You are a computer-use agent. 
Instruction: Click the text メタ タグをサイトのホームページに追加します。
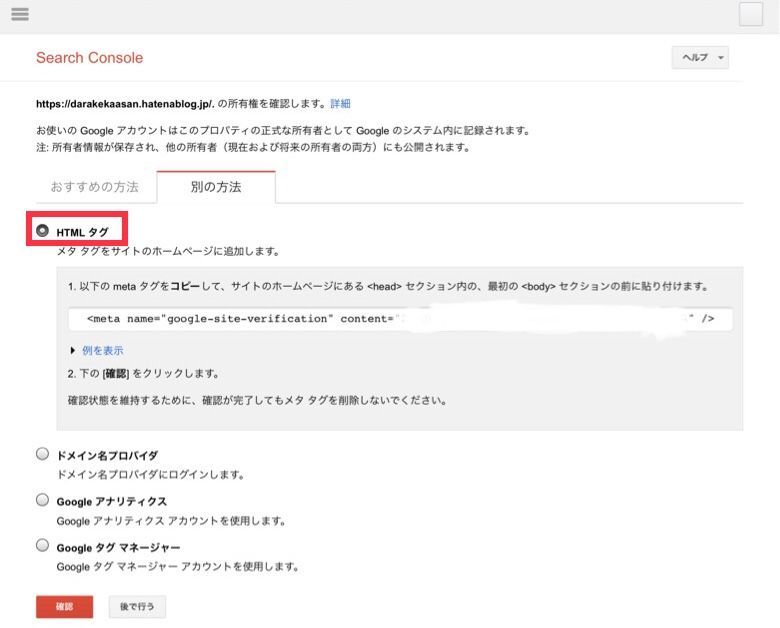click(x=169, y=251)
